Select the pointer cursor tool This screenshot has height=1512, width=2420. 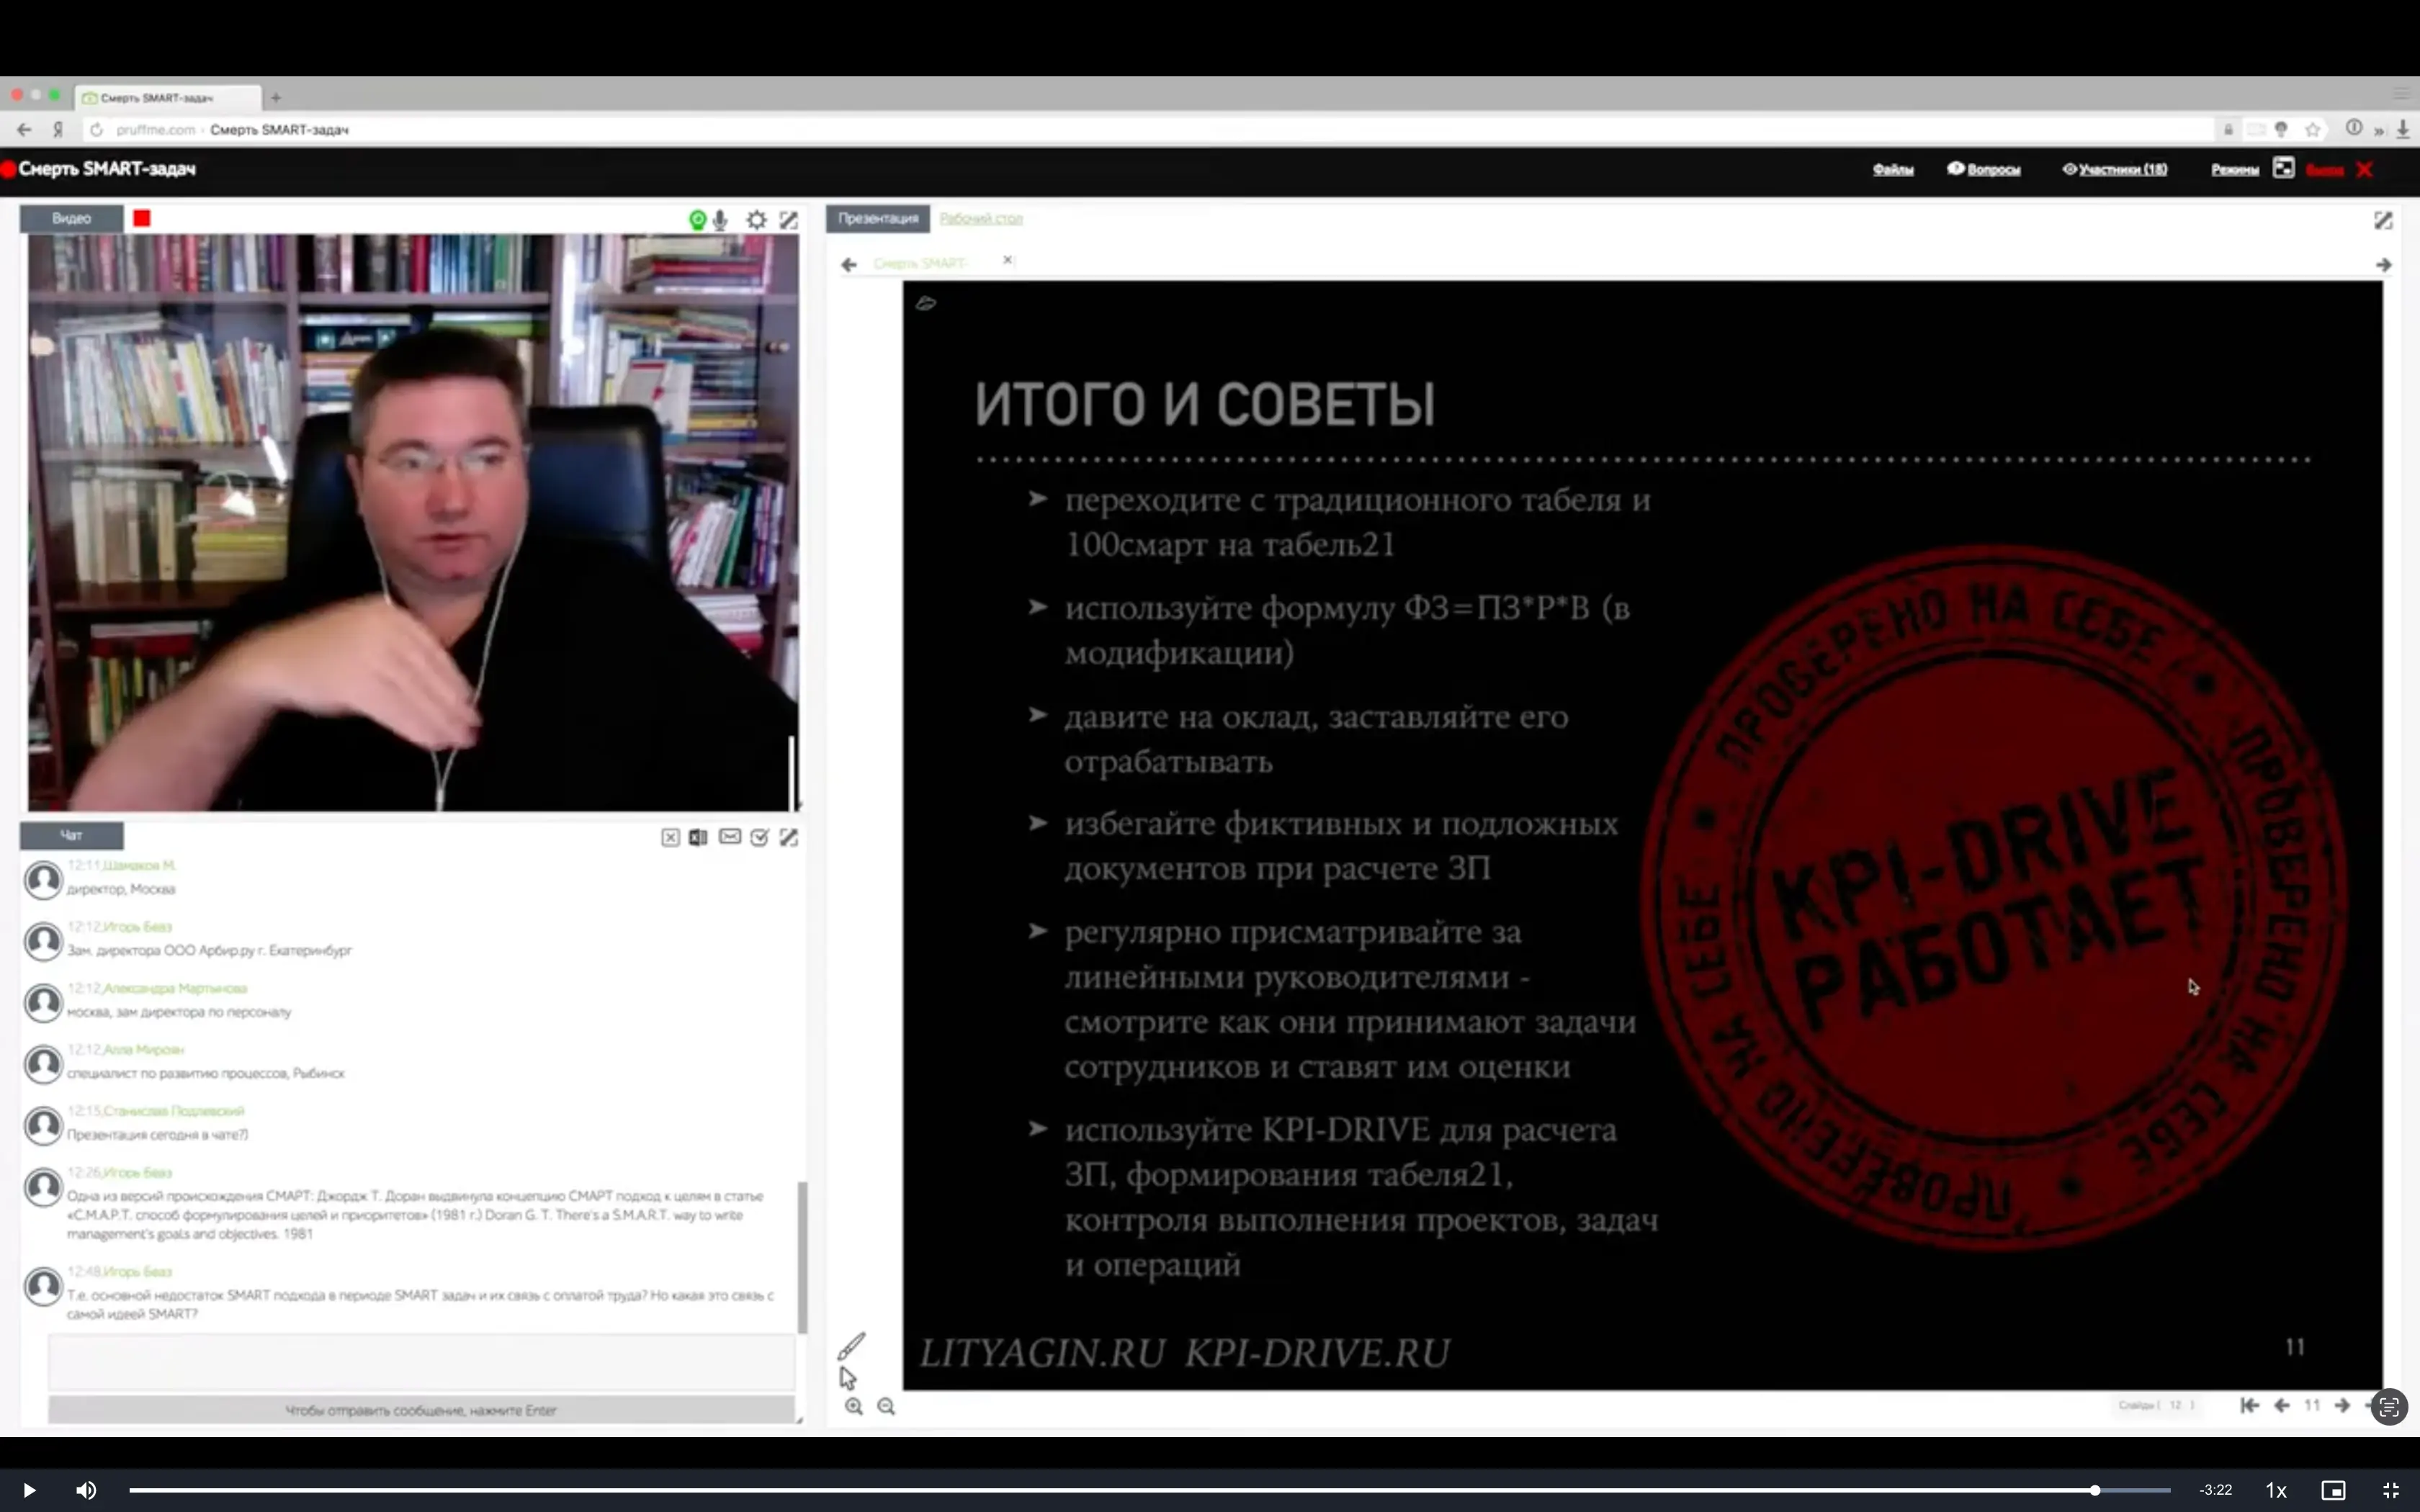[x=848, y=1378]
